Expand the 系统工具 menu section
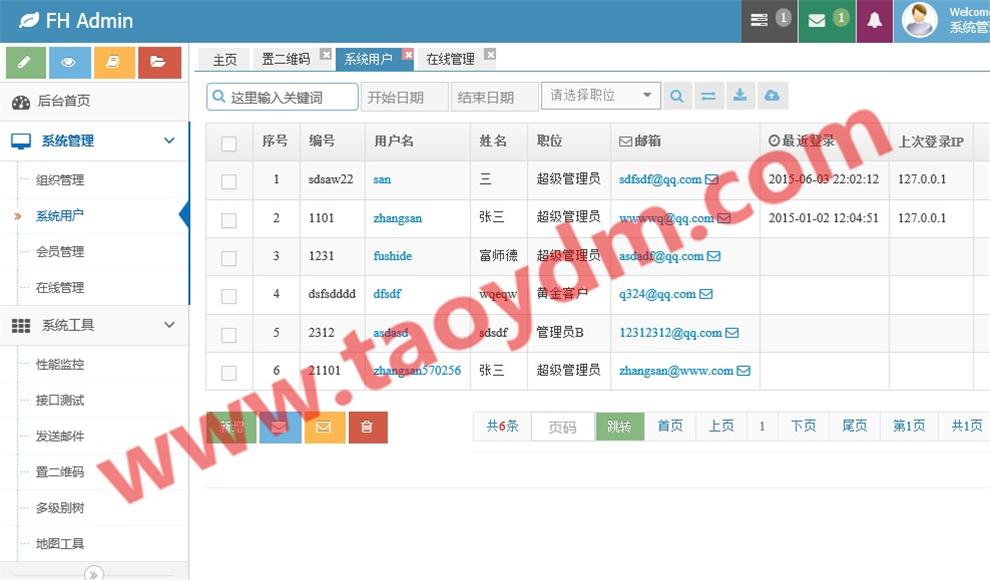990x580 pixels. [94, 325]
